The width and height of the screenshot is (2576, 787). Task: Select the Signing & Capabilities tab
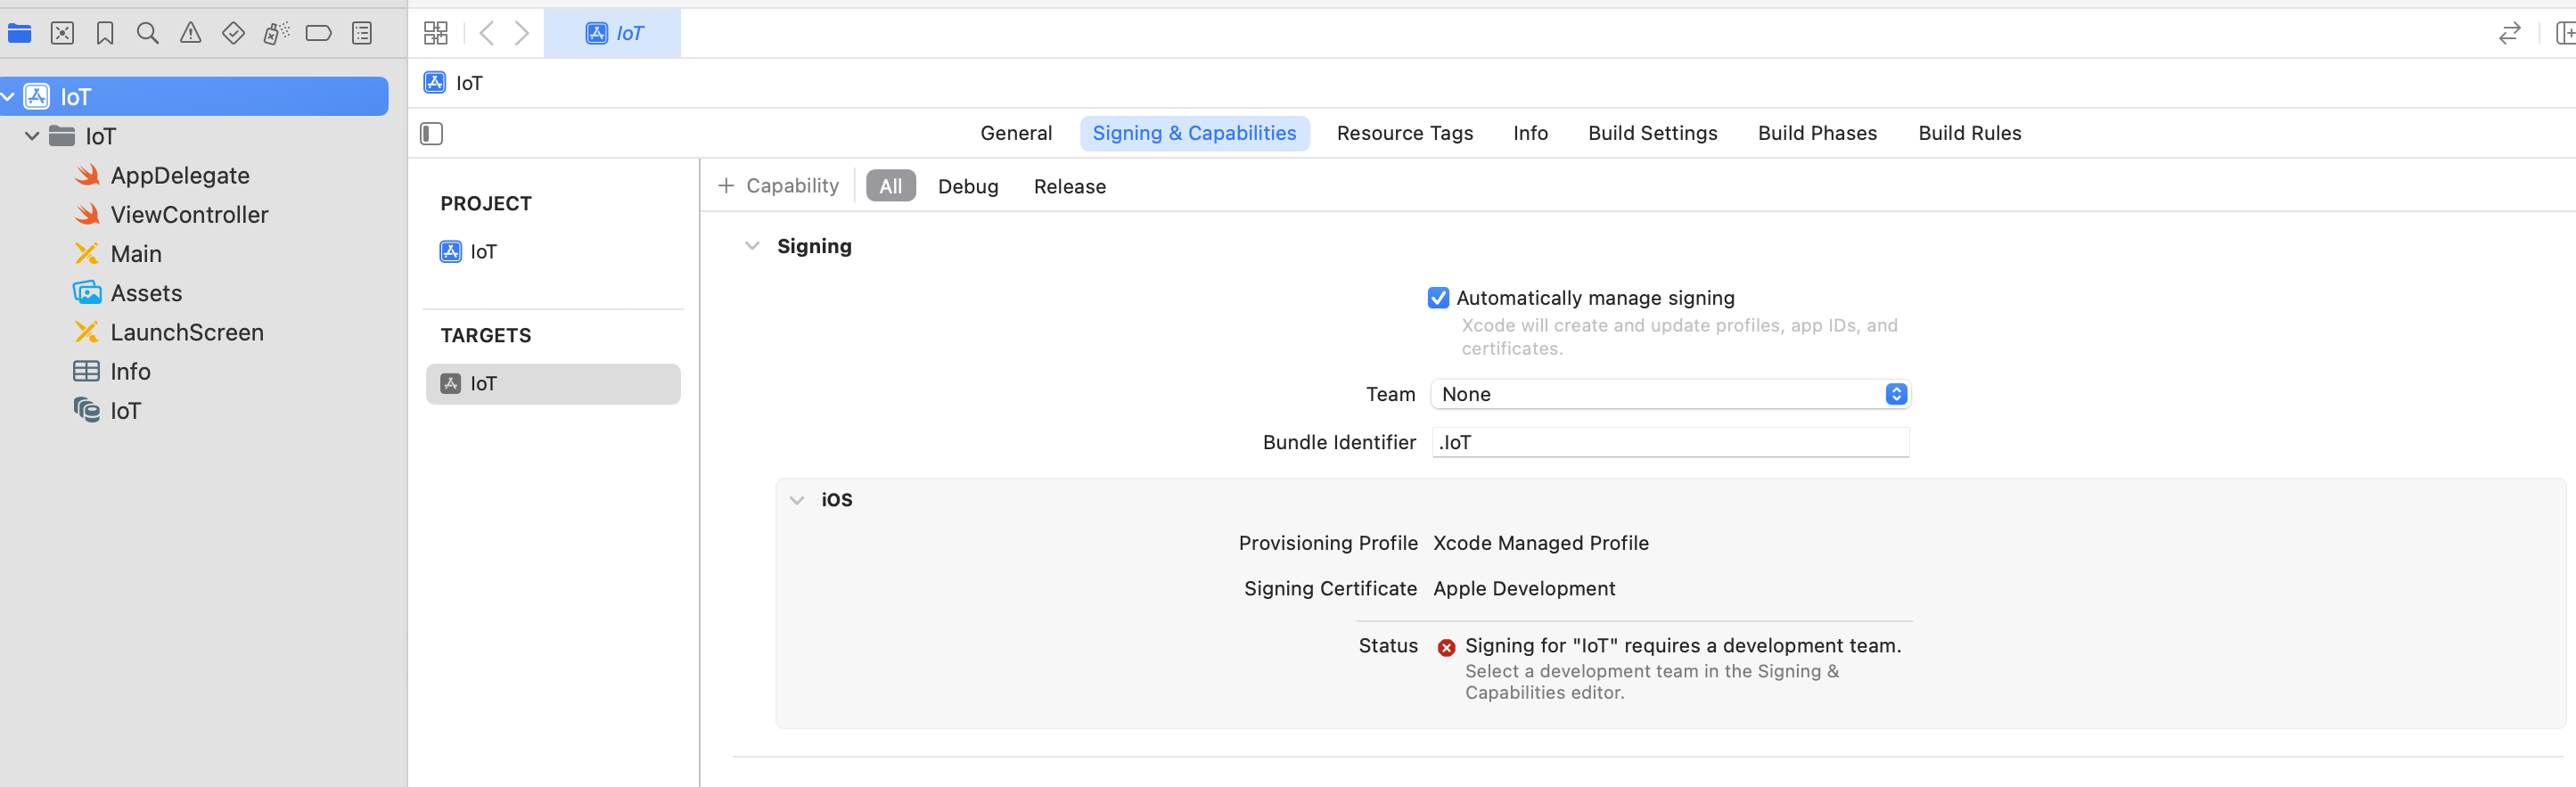pos(1194,133)
